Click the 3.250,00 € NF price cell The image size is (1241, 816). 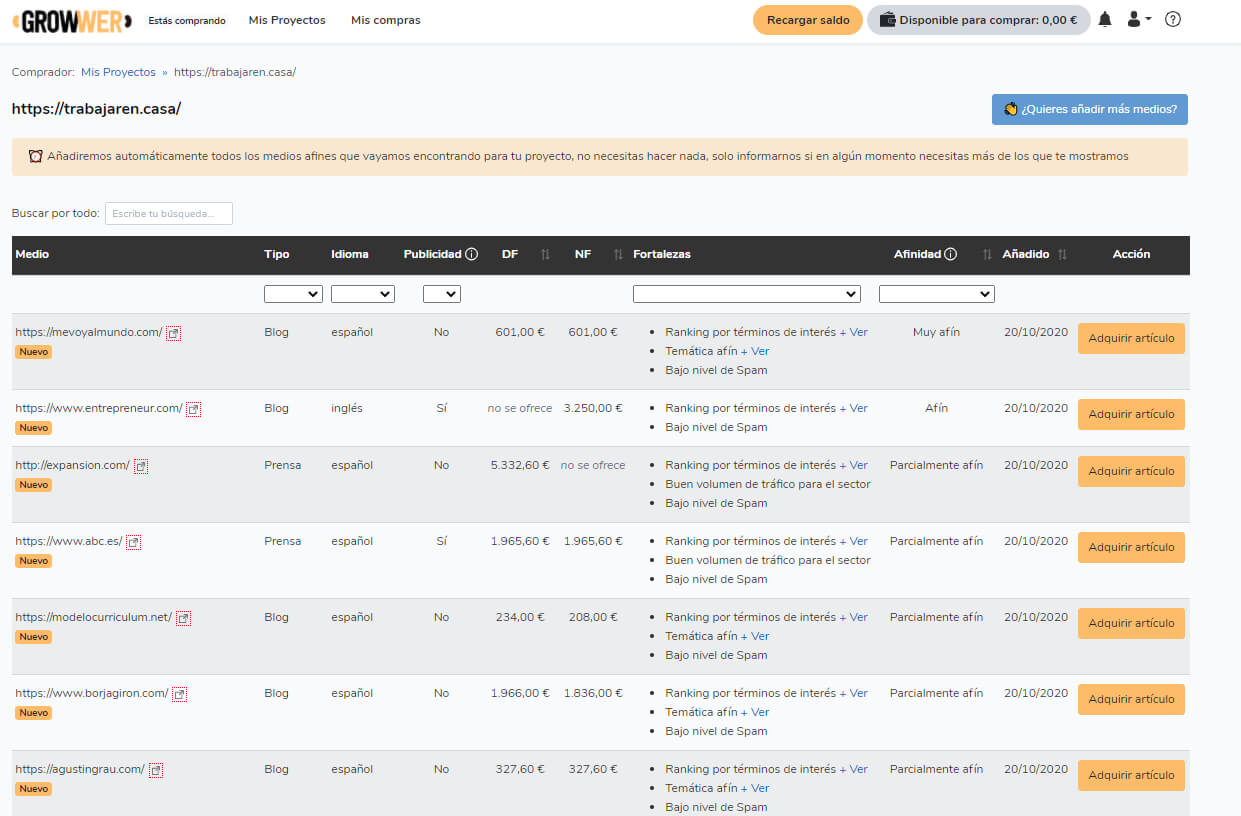pos(593,408)
